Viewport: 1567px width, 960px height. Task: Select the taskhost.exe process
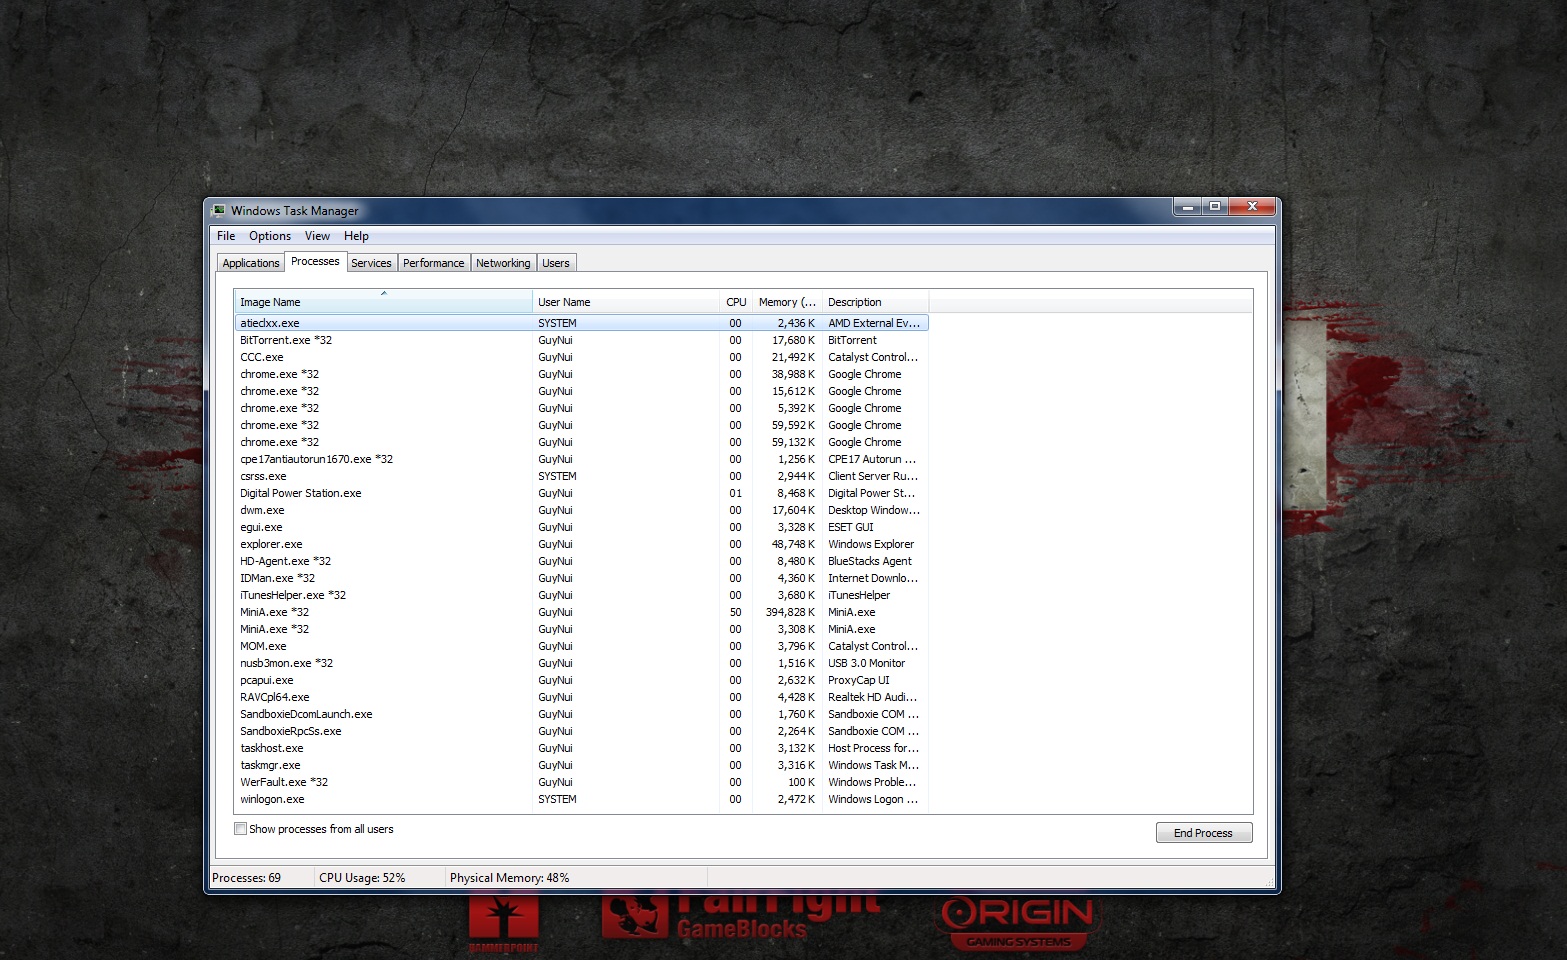pos(582,748)
